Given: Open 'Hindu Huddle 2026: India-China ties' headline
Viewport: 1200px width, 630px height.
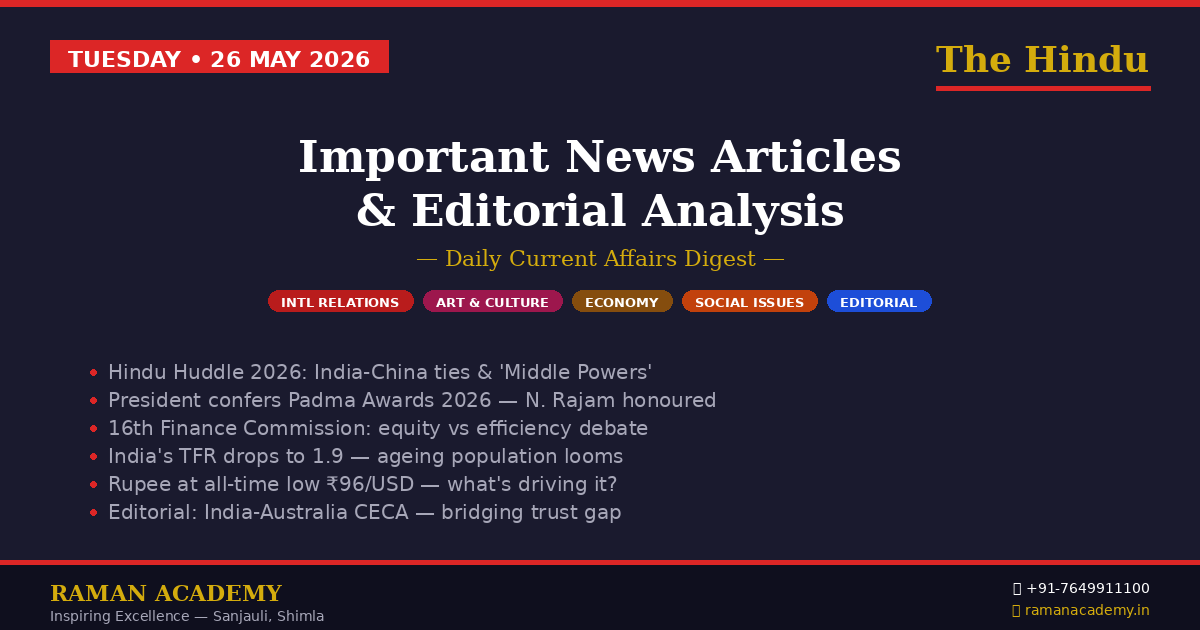Looking at the screenshot, I should tap(380, 372).
